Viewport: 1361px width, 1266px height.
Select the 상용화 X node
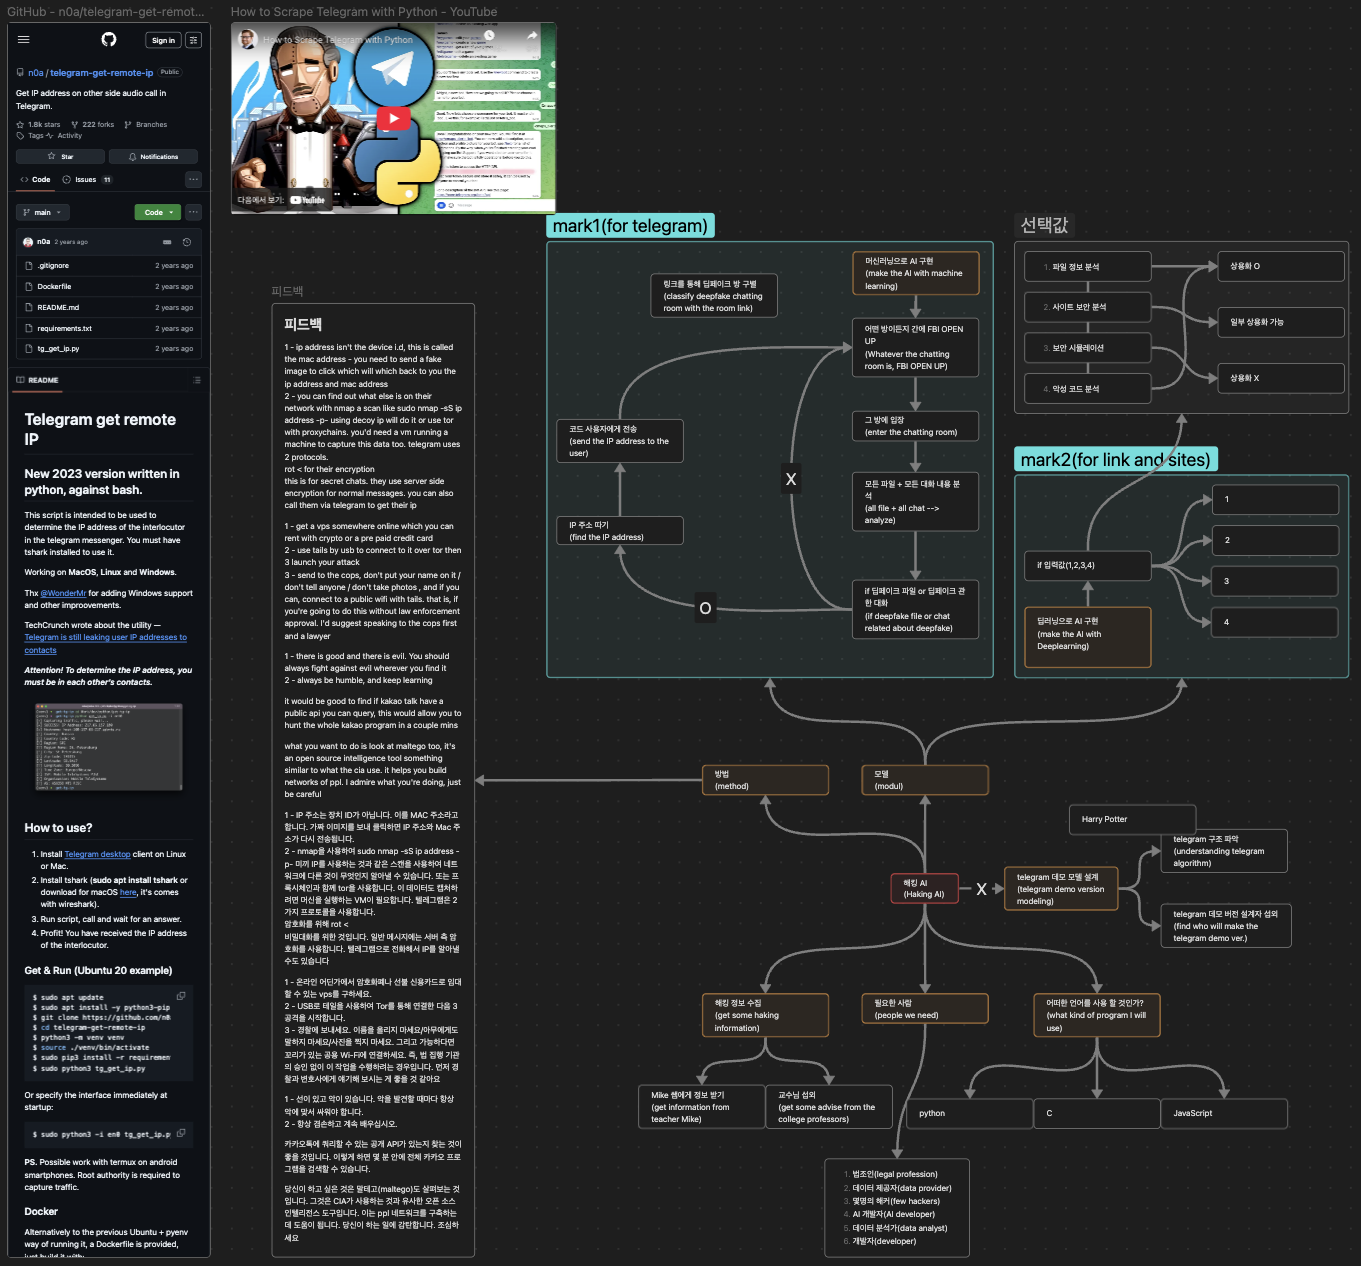click(x=1281, y=378)
